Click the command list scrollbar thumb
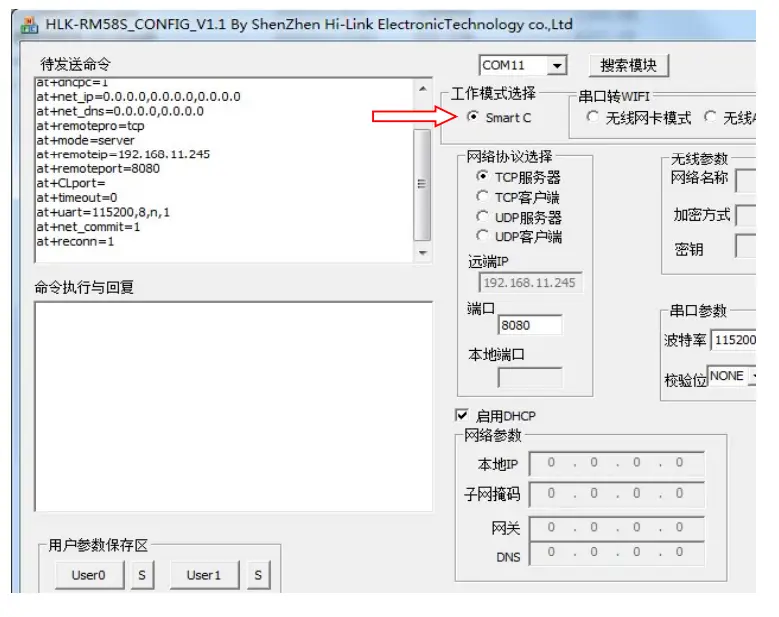The image size is (779, 617). tap(422, 184)
